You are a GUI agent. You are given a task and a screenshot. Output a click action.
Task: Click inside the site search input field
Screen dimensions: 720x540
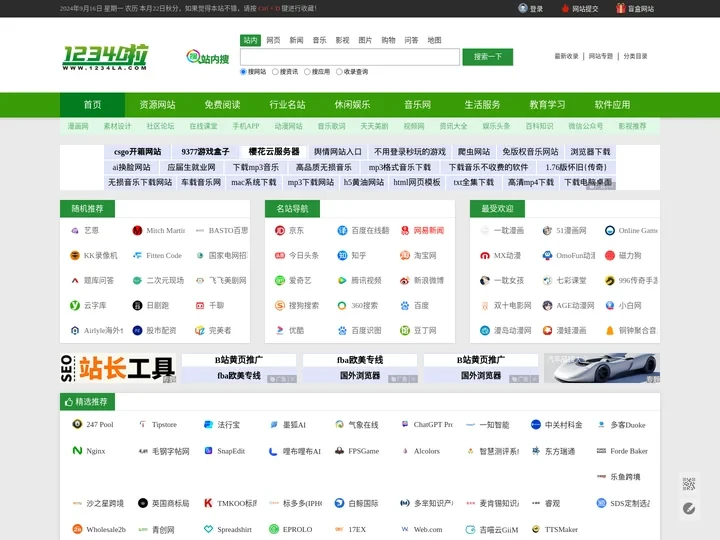click(x=349, y=57)
